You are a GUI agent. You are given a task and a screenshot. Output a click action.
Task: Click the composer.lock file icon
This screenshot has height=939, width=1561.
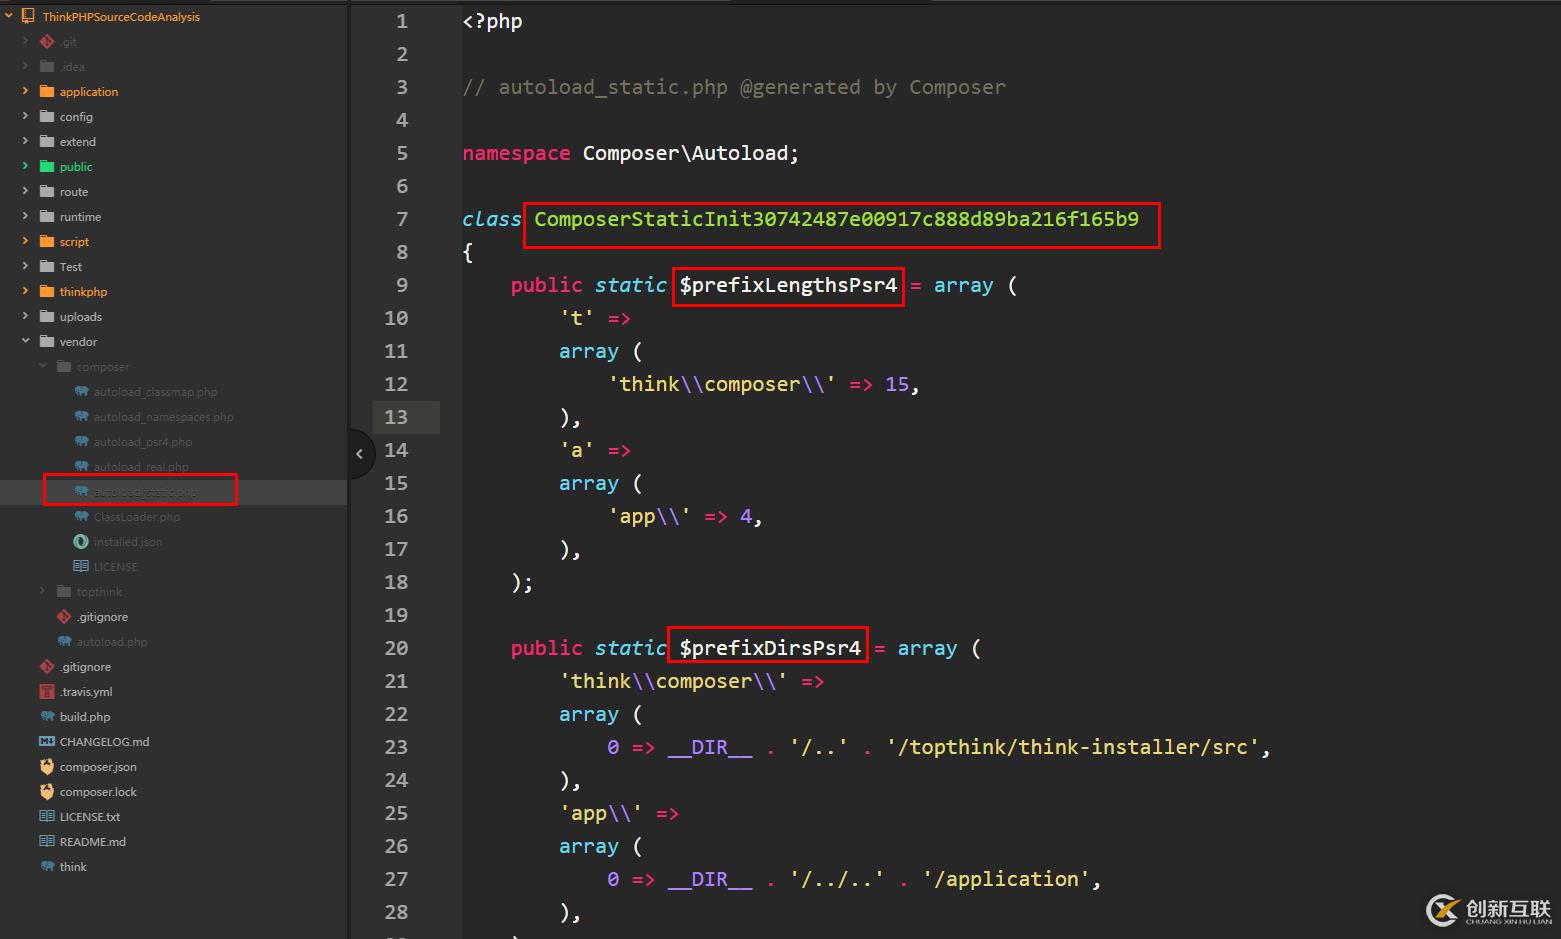coord(47,792)
